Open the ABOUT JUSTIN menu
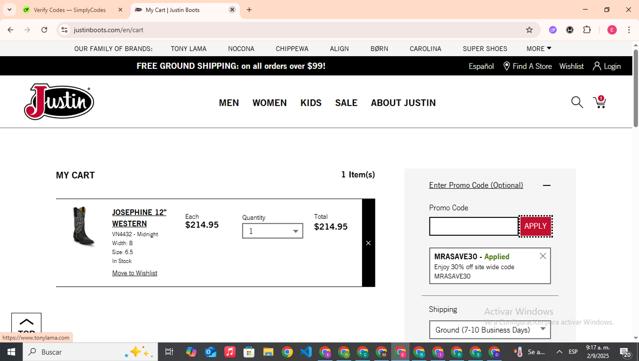Screen dimensions: 639x361 click(x=403, y=103)
